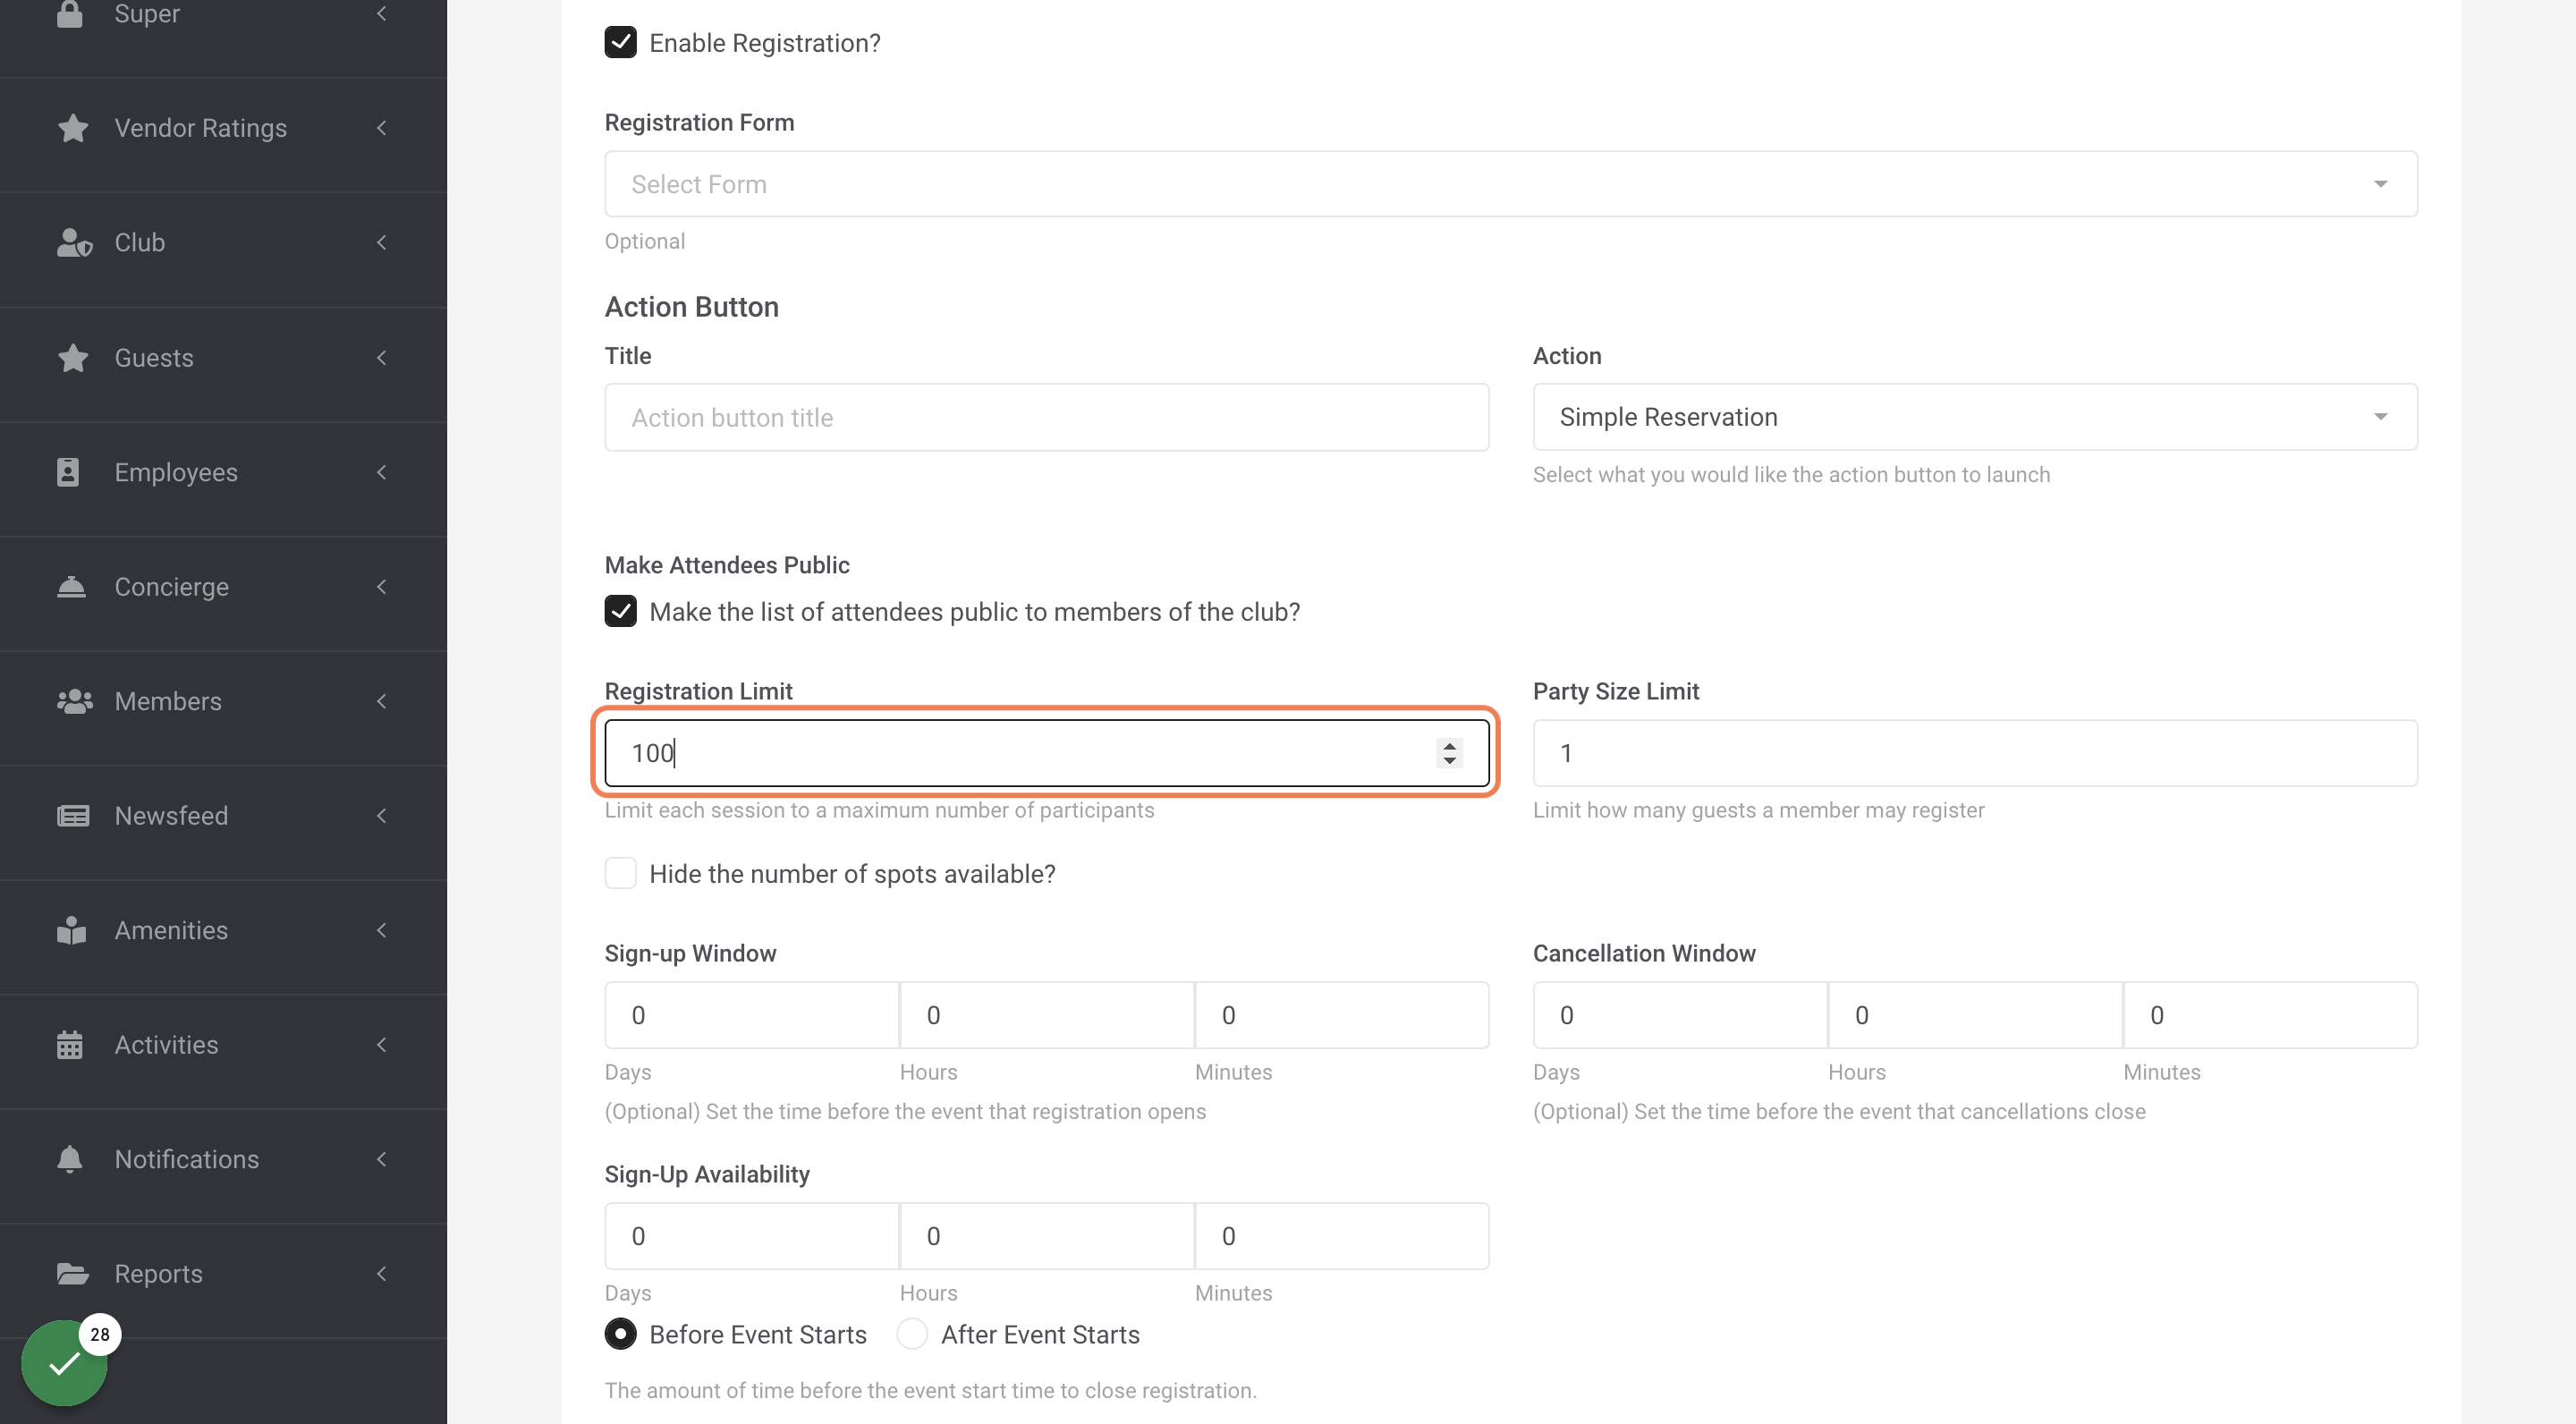Expand the Members menu chevron
Viewport: 2576px width, 1424px height.
pos(381,701)
